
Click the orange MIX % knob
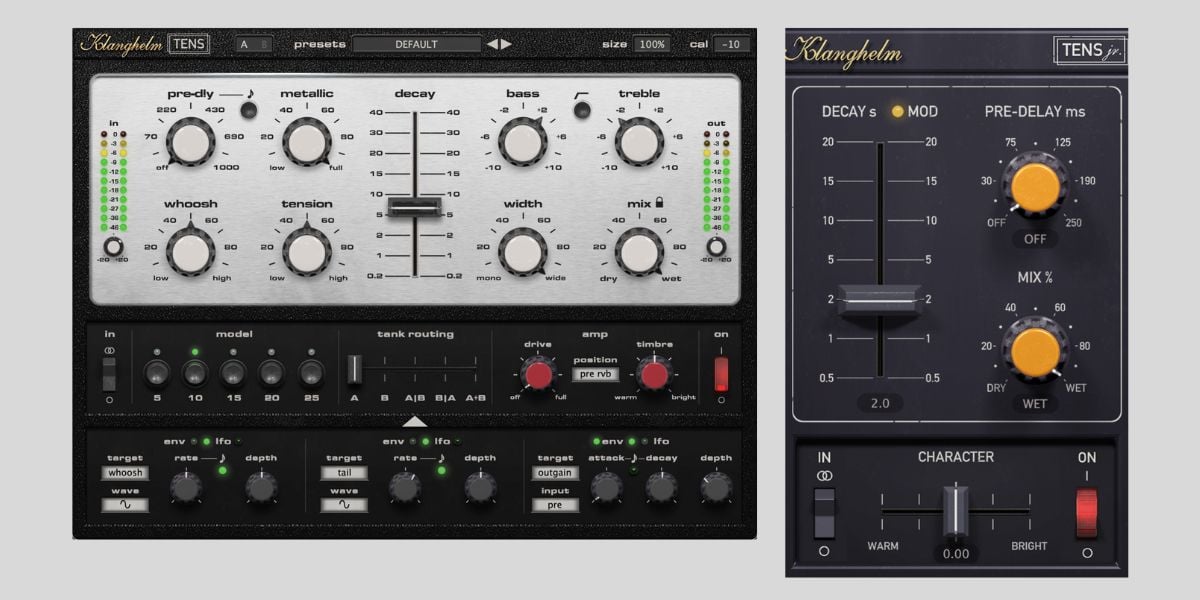click(1035, 350)
